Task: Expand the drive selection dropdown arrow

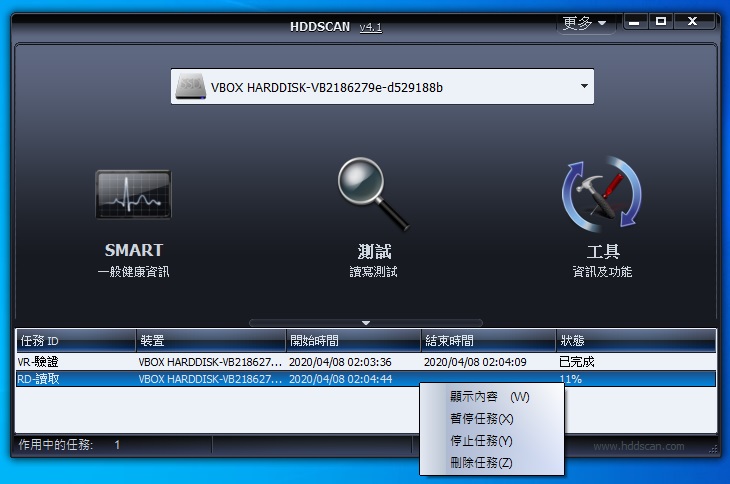Action: click(x=584, y=86)
